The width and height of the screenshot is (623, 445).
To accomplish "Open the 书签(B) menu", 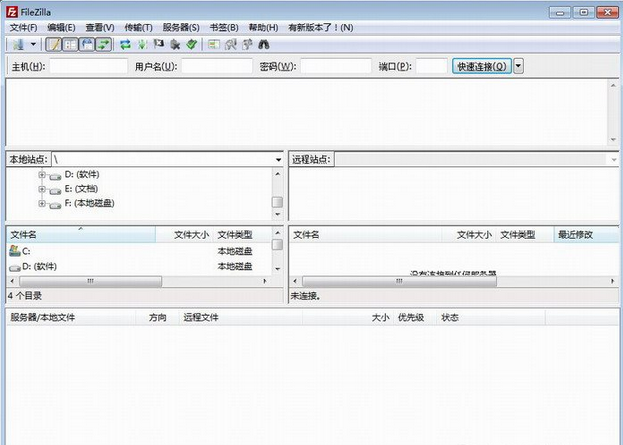I will (x=224, y=27).
